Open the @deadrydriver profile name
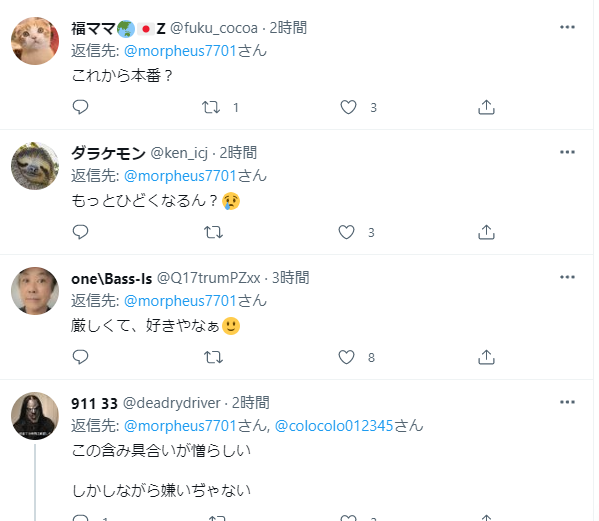Screen dimensions: 599x521 tap(94, 403)
